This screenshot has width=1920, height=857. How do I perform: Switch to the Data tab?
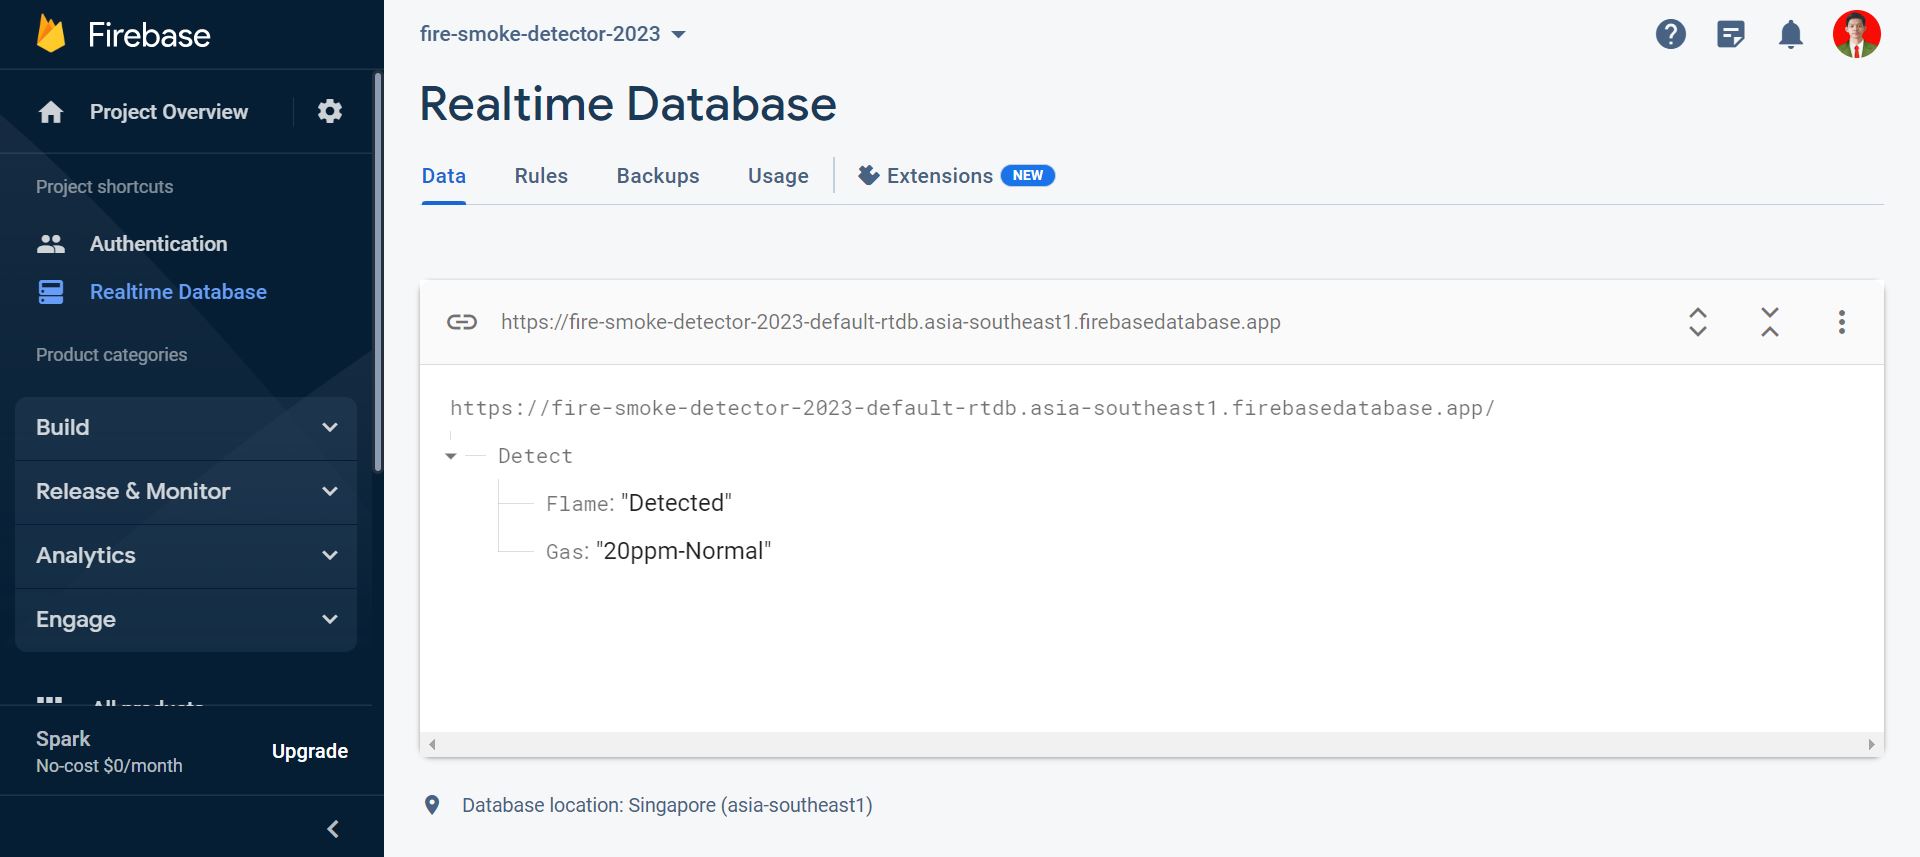(444, 176)
